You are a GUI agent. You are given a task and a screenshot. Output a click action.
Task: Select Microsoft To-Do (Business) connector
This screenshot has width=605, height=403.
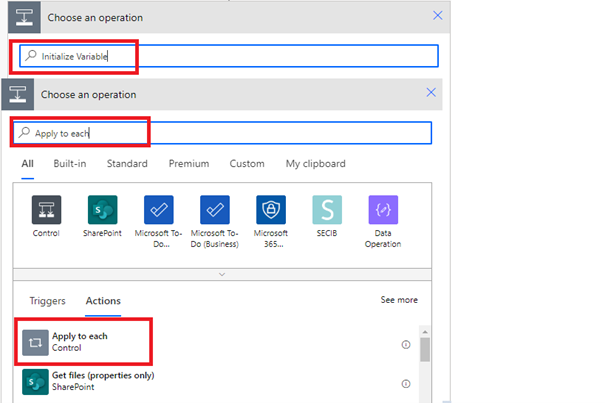tap(215, 210)
